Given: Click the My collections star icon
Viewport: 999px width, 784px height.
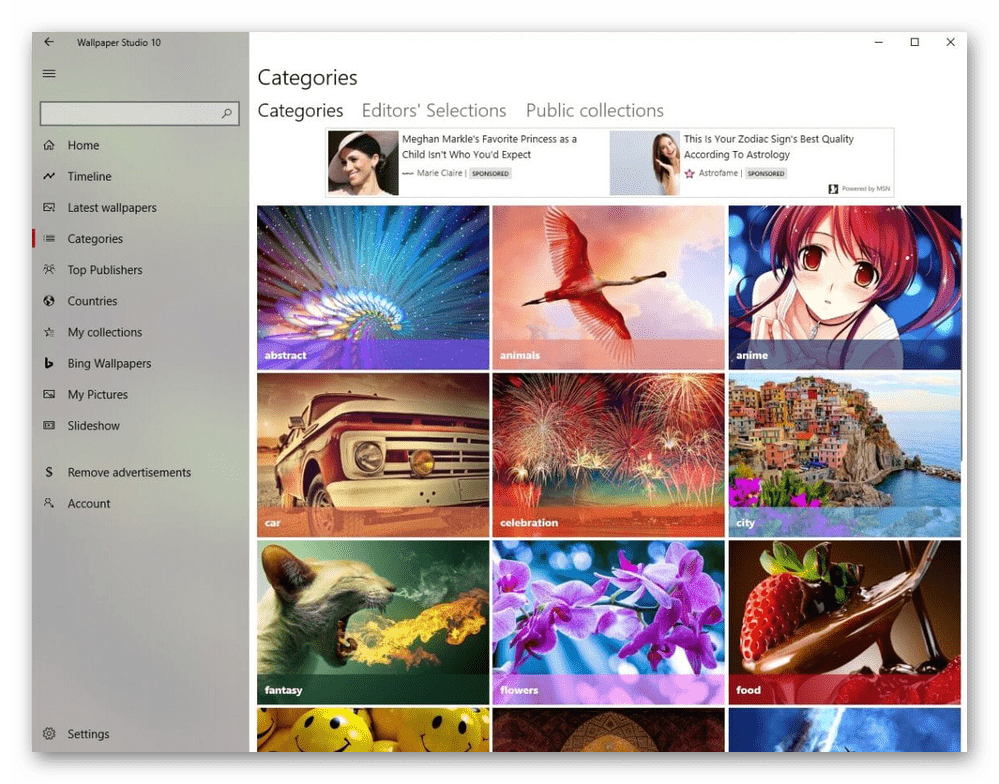Looking at the screenshot, I should coord(49,333).
